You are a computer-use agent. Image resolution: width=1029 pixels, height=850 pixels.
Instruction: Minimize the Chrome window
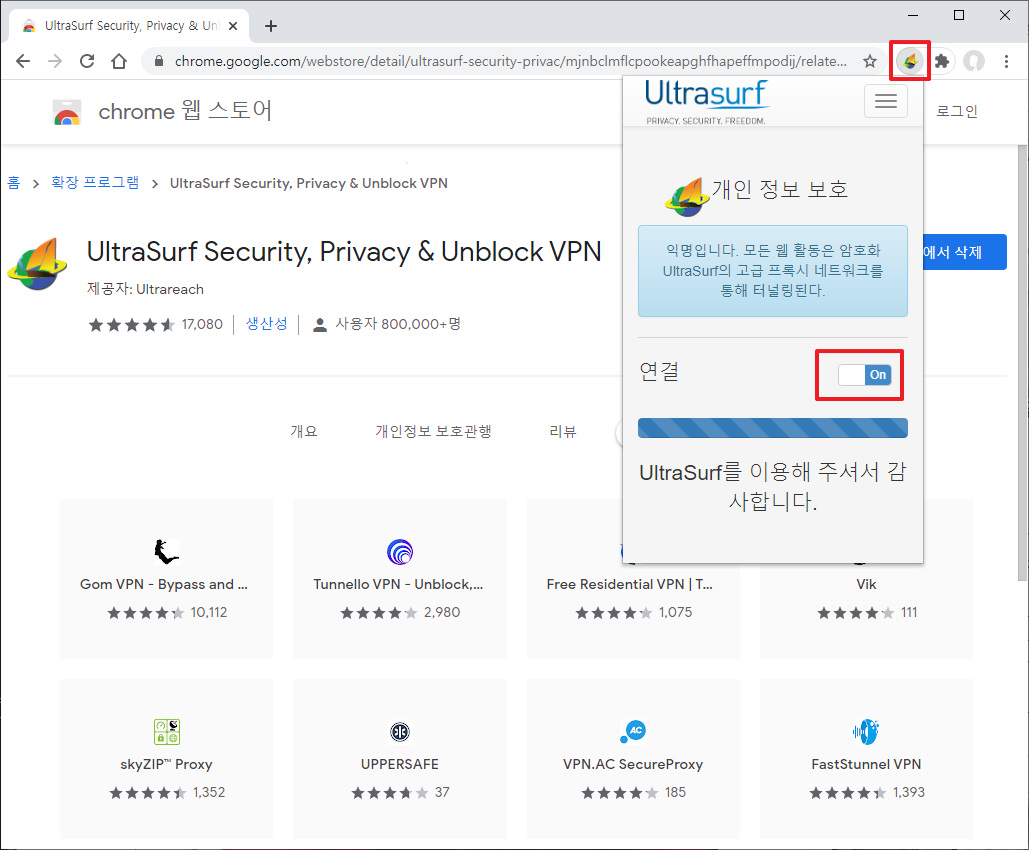(913, 15)
